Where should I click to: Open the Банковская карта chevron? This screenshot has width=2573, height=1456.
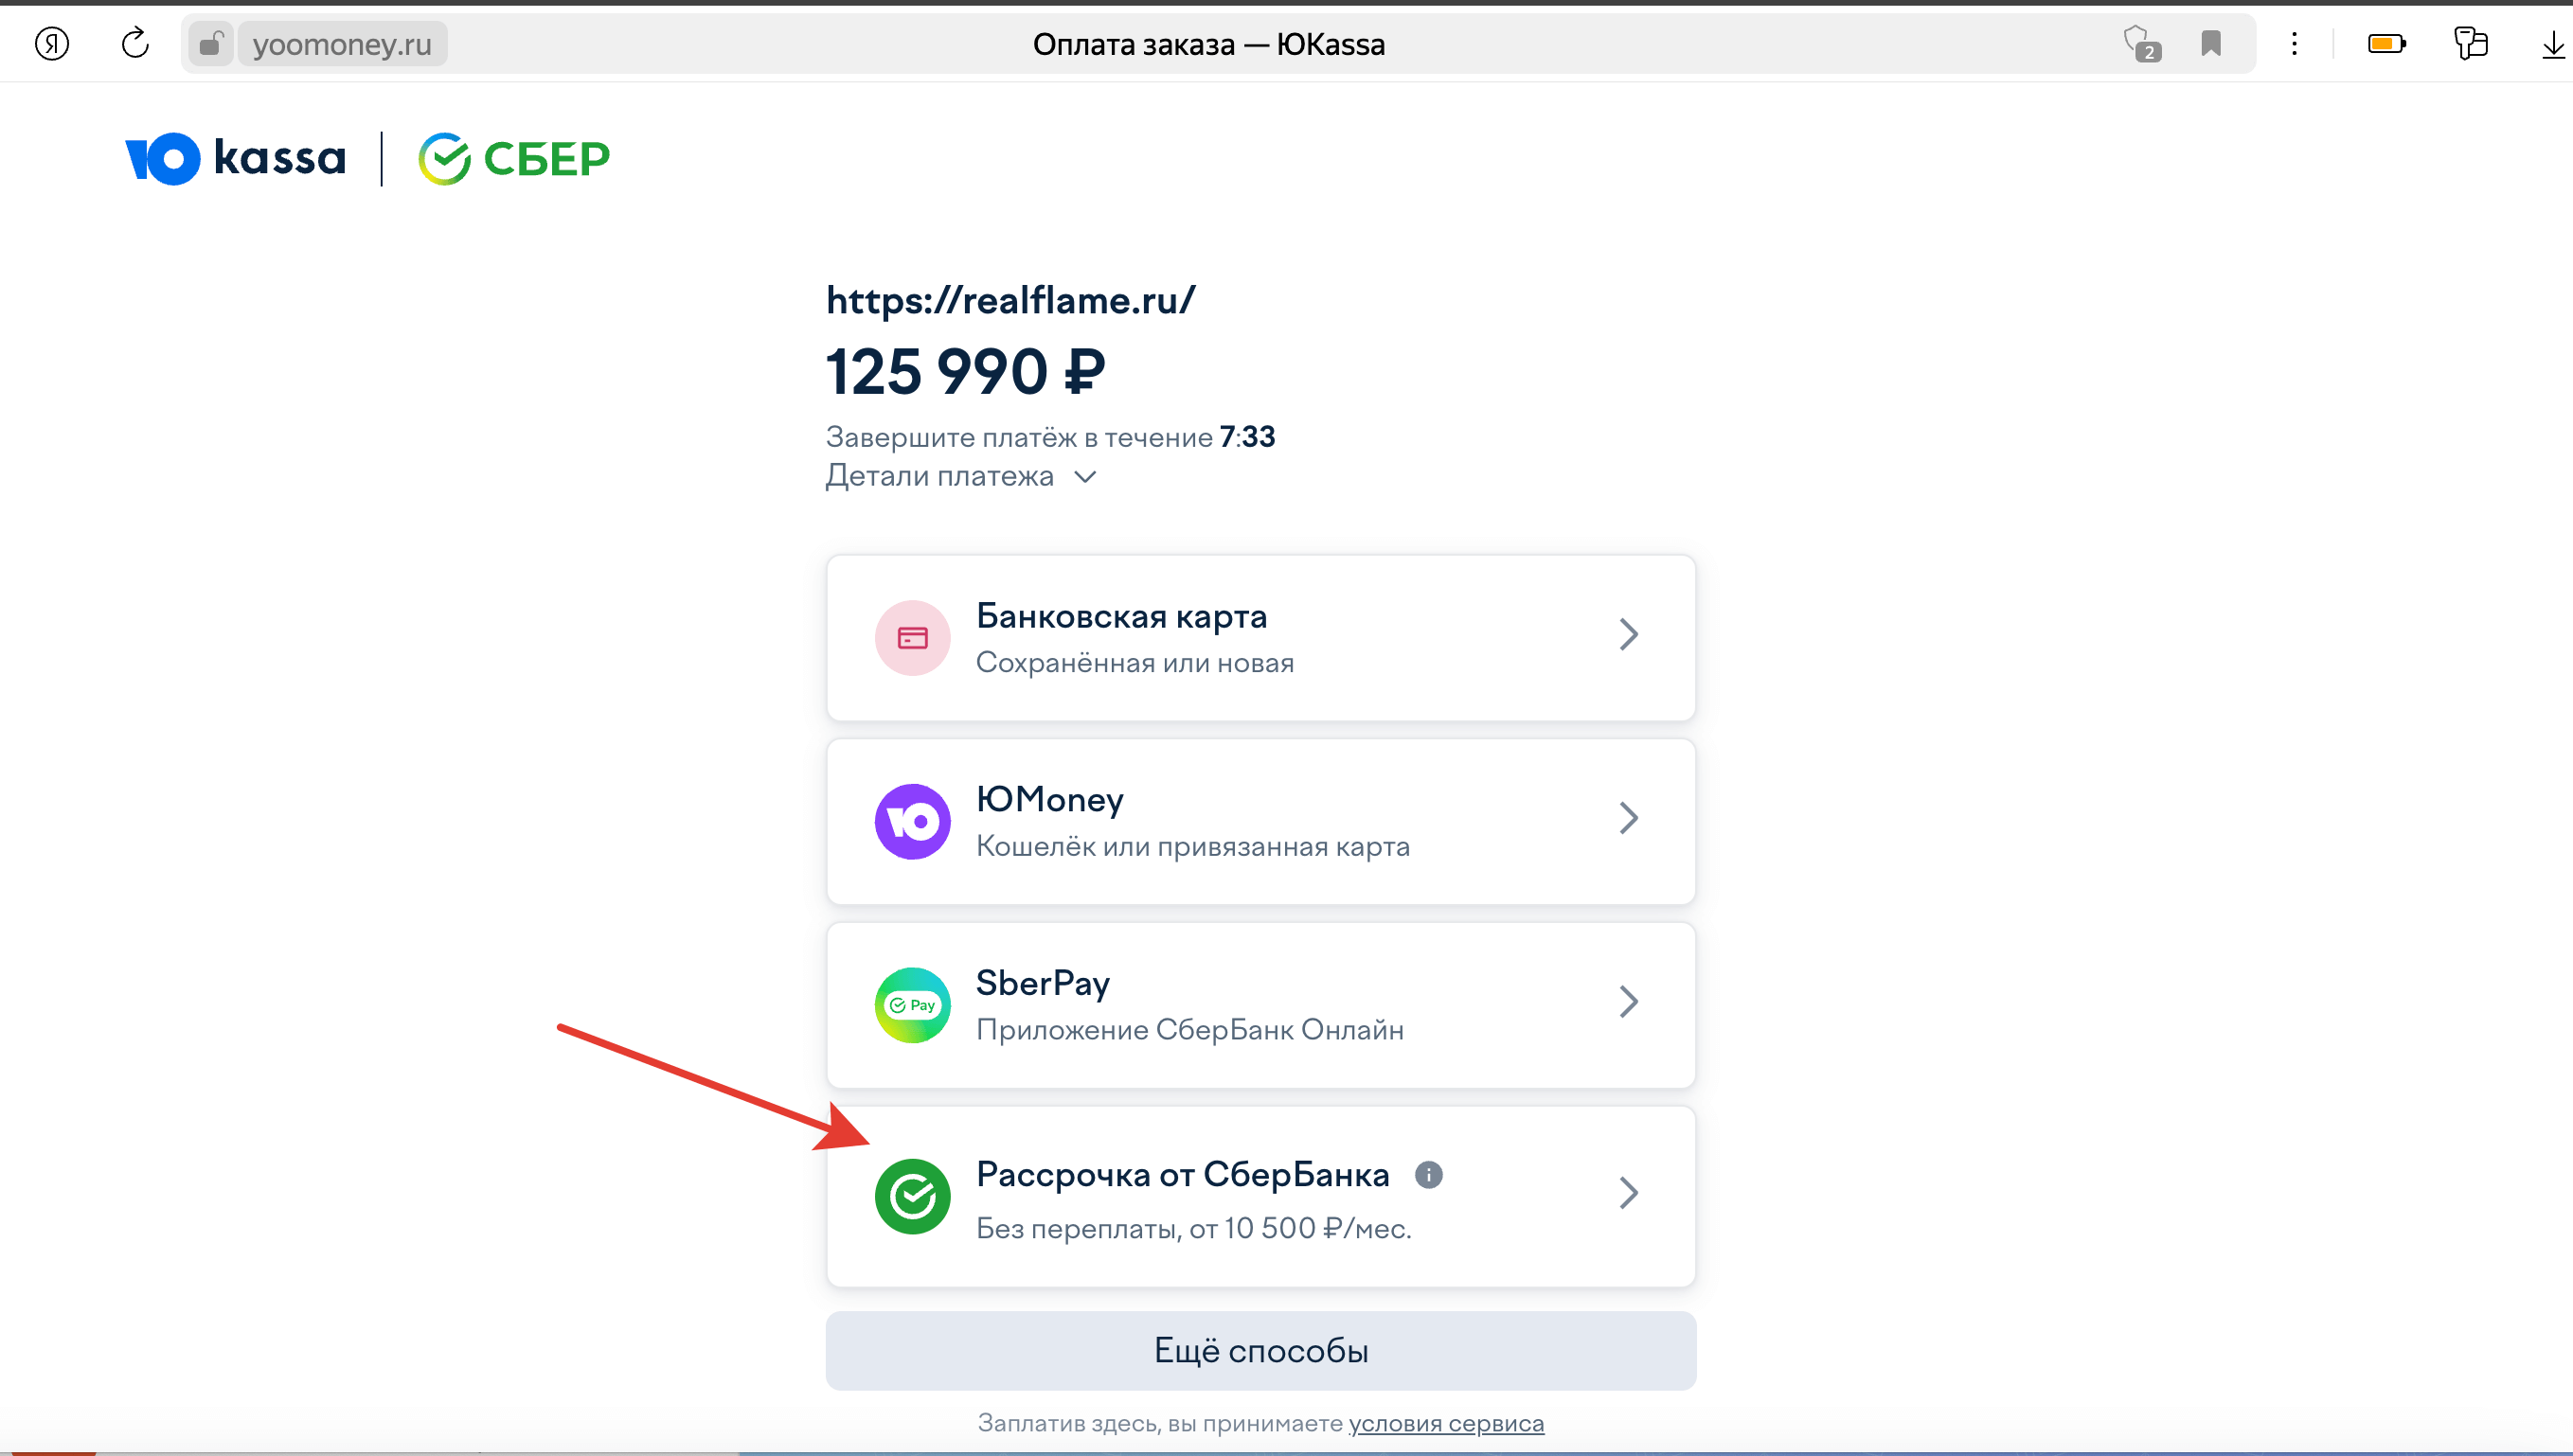point(1629,634)
